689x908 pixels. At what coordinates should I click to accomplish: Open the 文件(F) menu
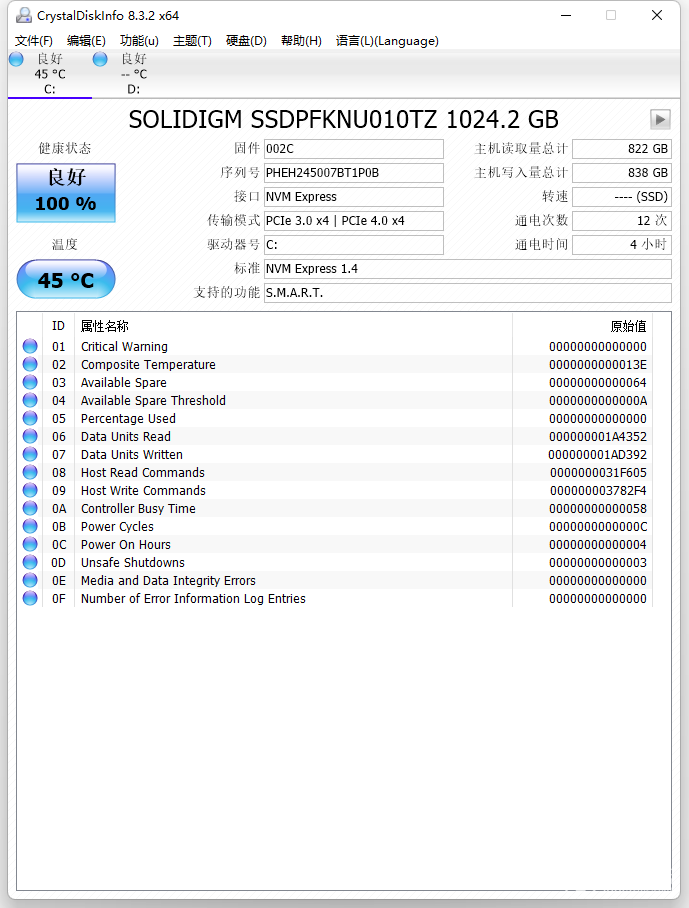click(34, 41)
